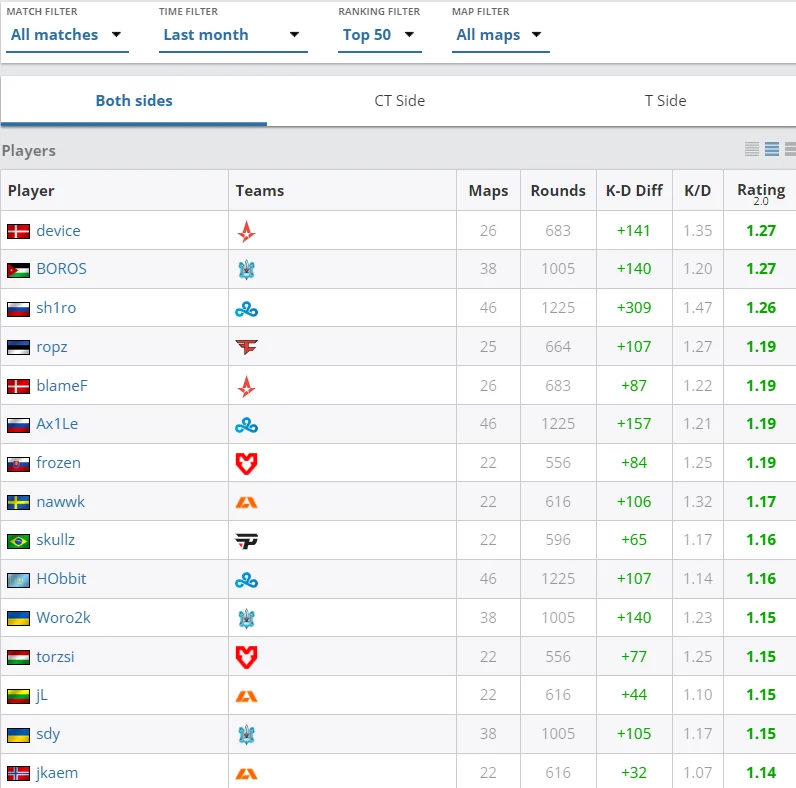Click the Cloud9 logo in HObbit row
The image size is (796, 788).
tap(247, 580)
